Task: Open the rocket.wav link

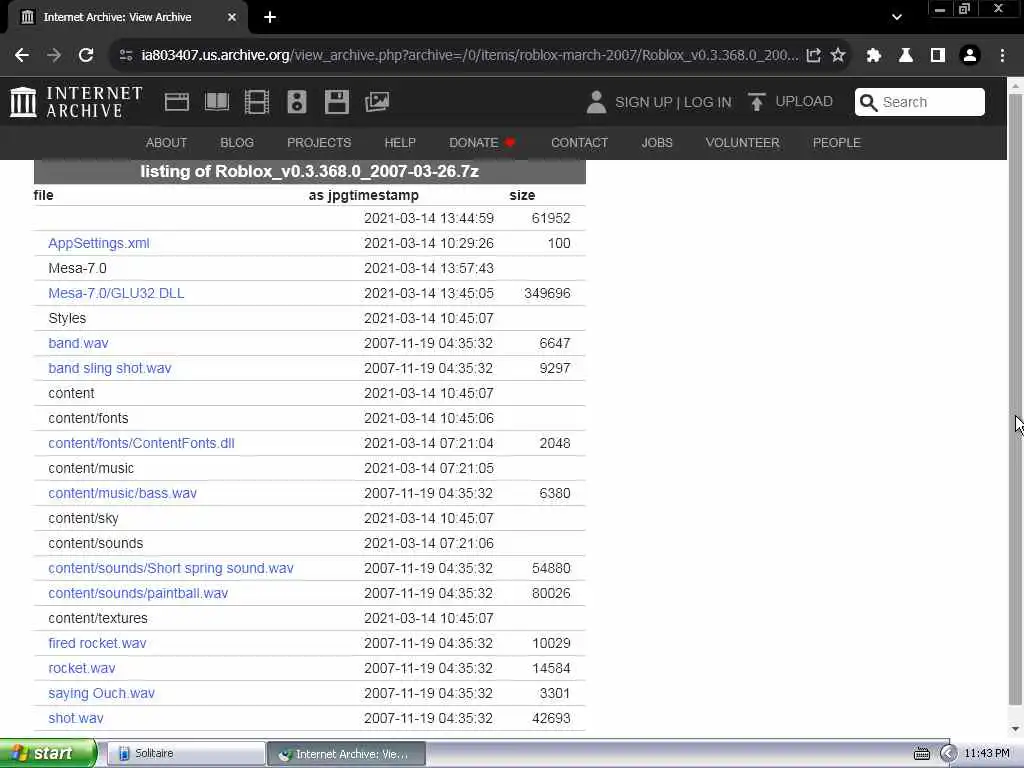Action: tap(82, 668)
